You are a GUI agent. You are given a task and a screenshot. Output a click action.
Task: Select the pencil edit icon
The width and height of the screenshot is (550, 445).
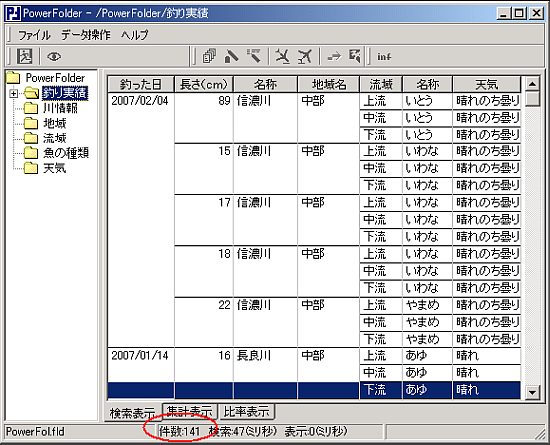point(231,56)
